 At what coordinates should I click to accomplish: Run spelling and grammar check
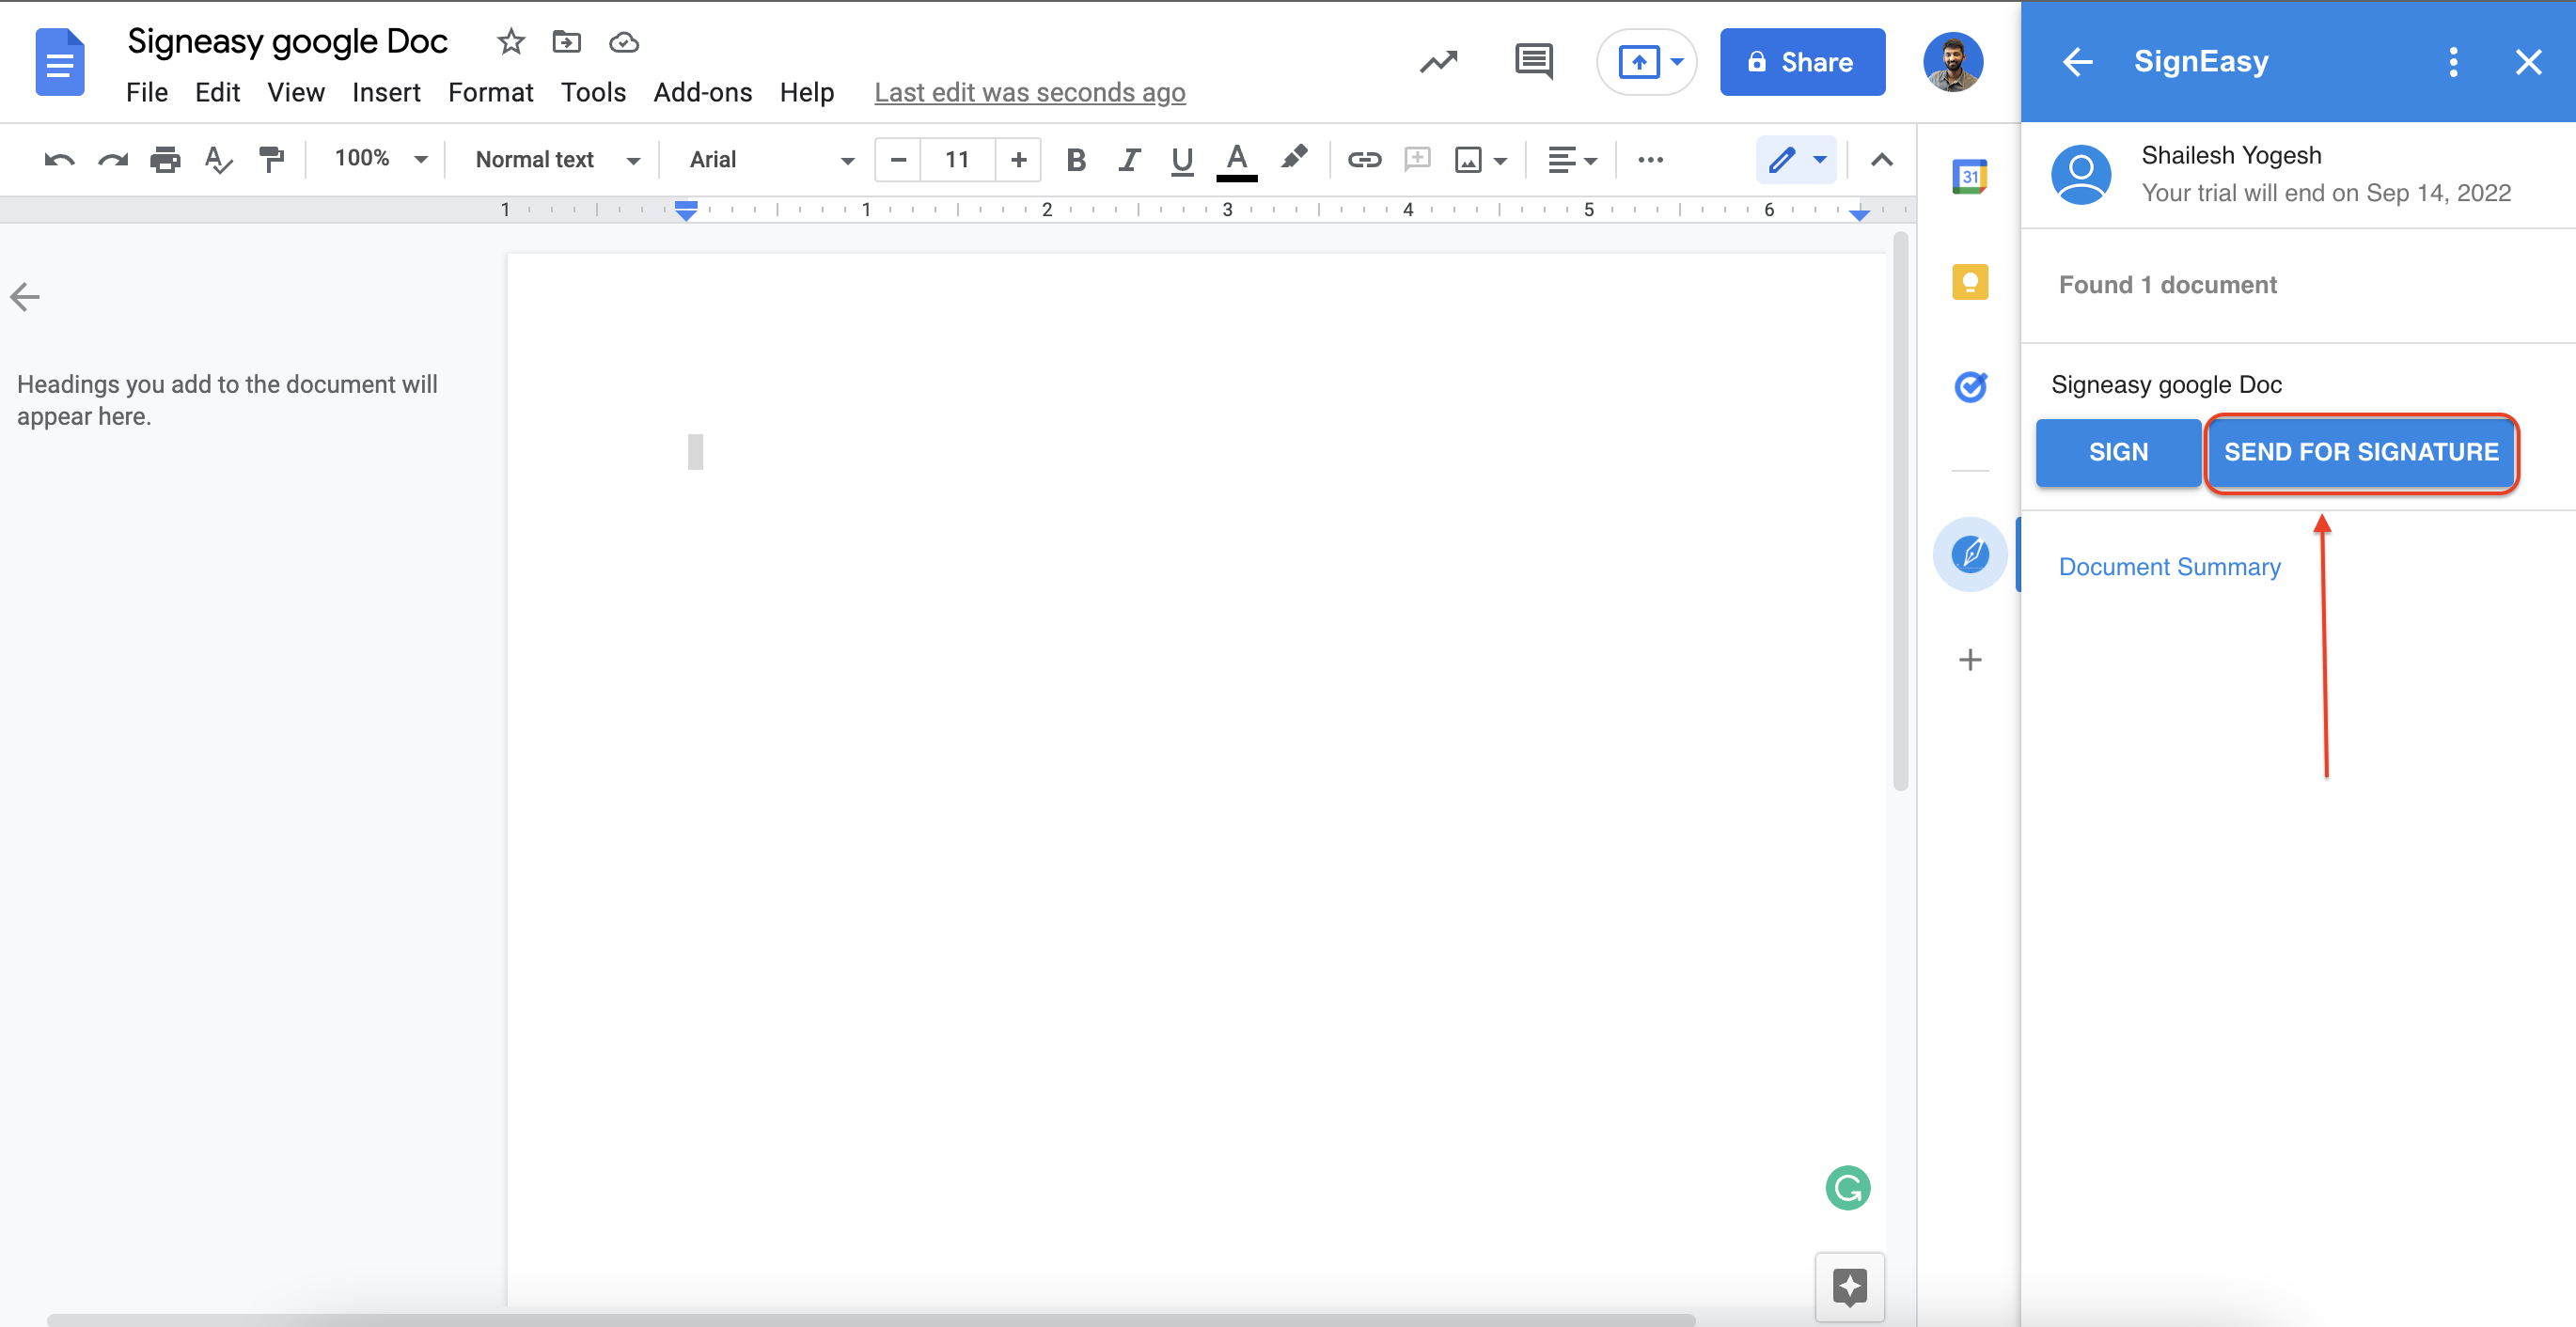click(218, 160)
